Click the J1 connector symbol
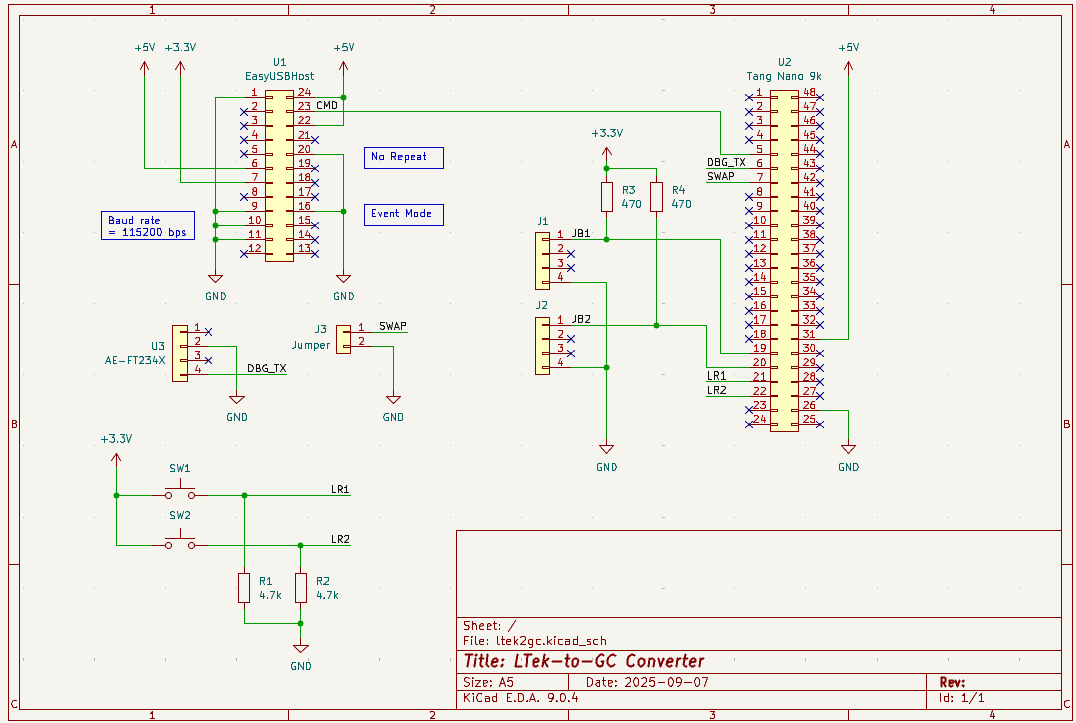The height and width of the screenshot is (723, 1076). [542, 254]
